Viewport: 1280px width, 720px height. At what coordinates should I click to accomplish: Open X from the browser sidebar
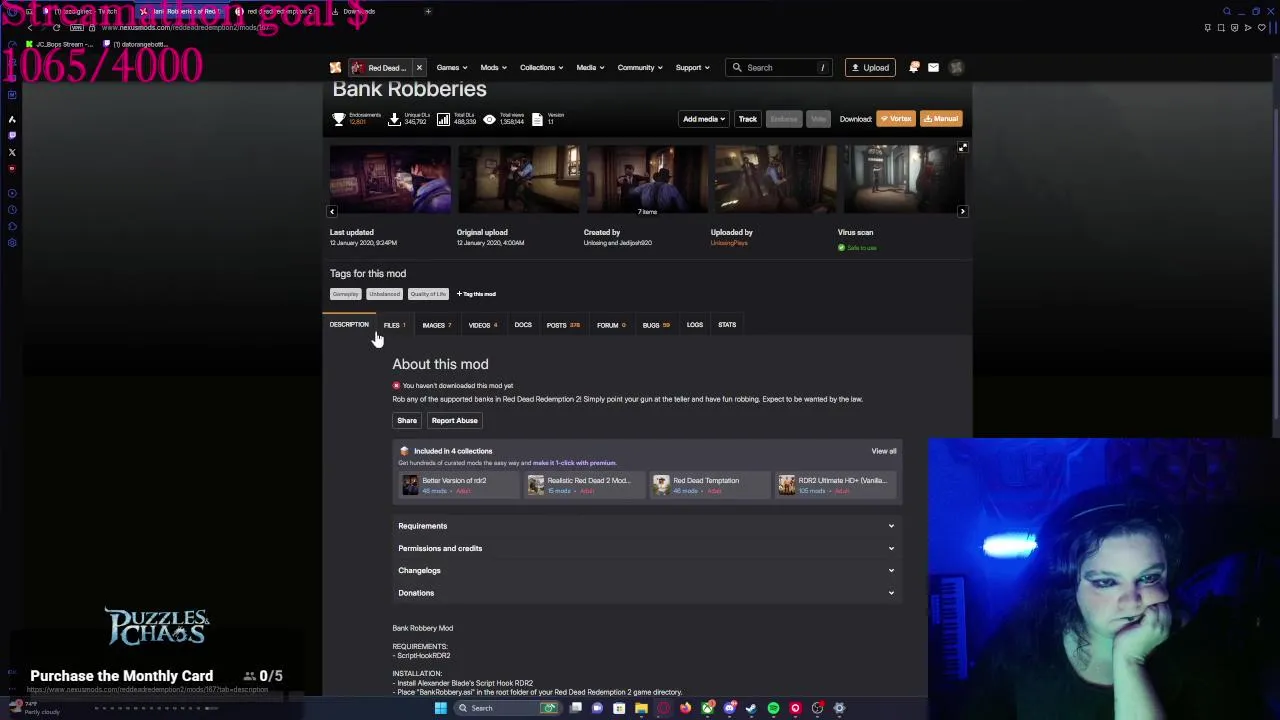(12, 152)
